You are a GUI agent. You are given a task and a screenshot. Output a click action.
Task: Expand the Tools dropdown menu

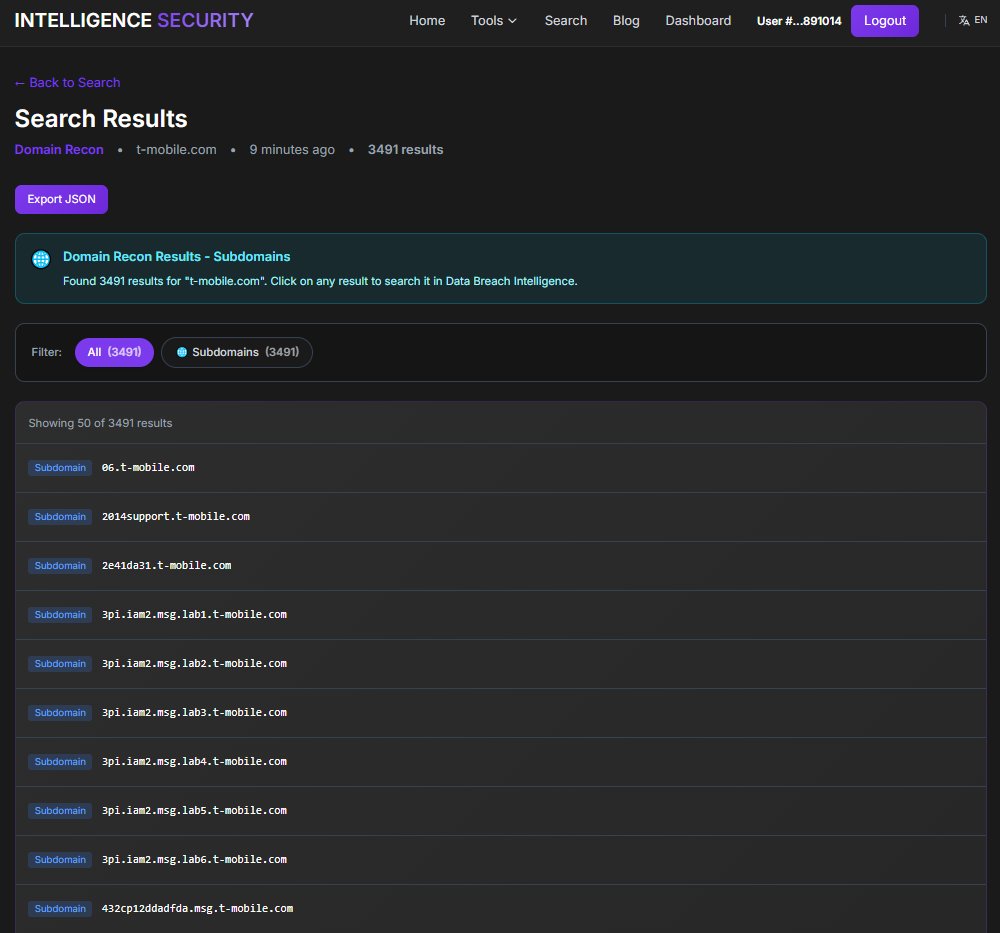coord(494,20)
